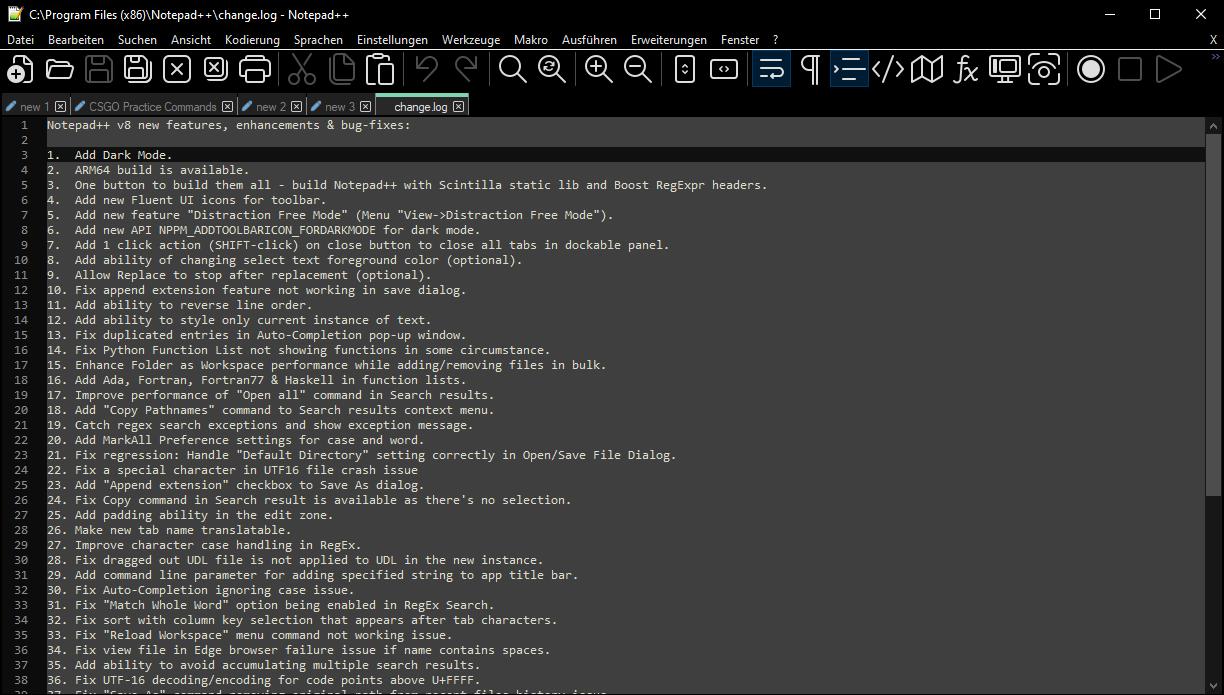Zoom in with the plus magnifier icon
This screenshot has height=695, width=1224.
click(599, 69)
